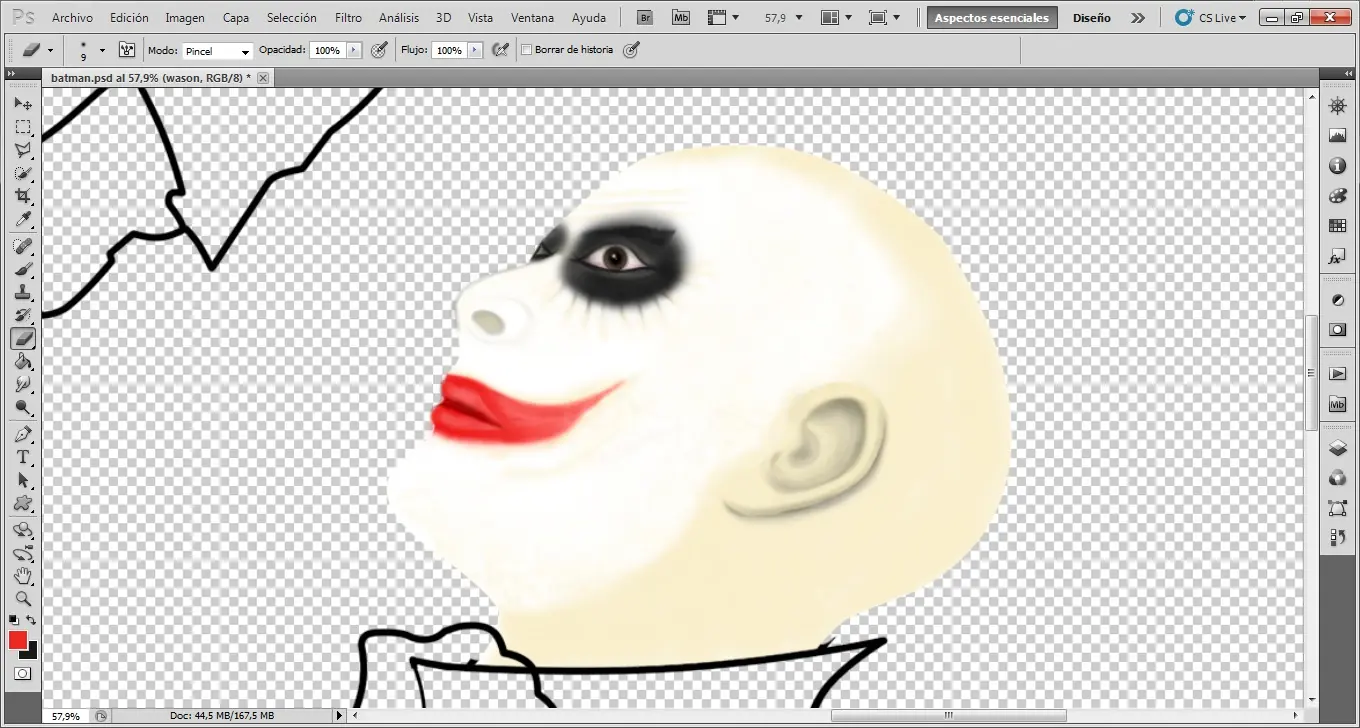Open the Flujo value dropdown arrow

click(475, 49)
